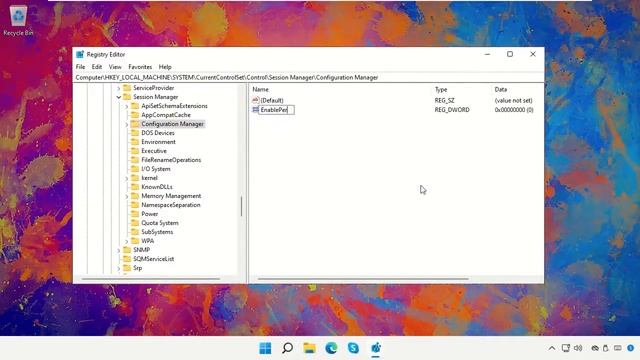The width and height of the screenshot is (640, 360).
Task: Click the DWORD value icon beside EnablePer
Action: pos(256,109)
